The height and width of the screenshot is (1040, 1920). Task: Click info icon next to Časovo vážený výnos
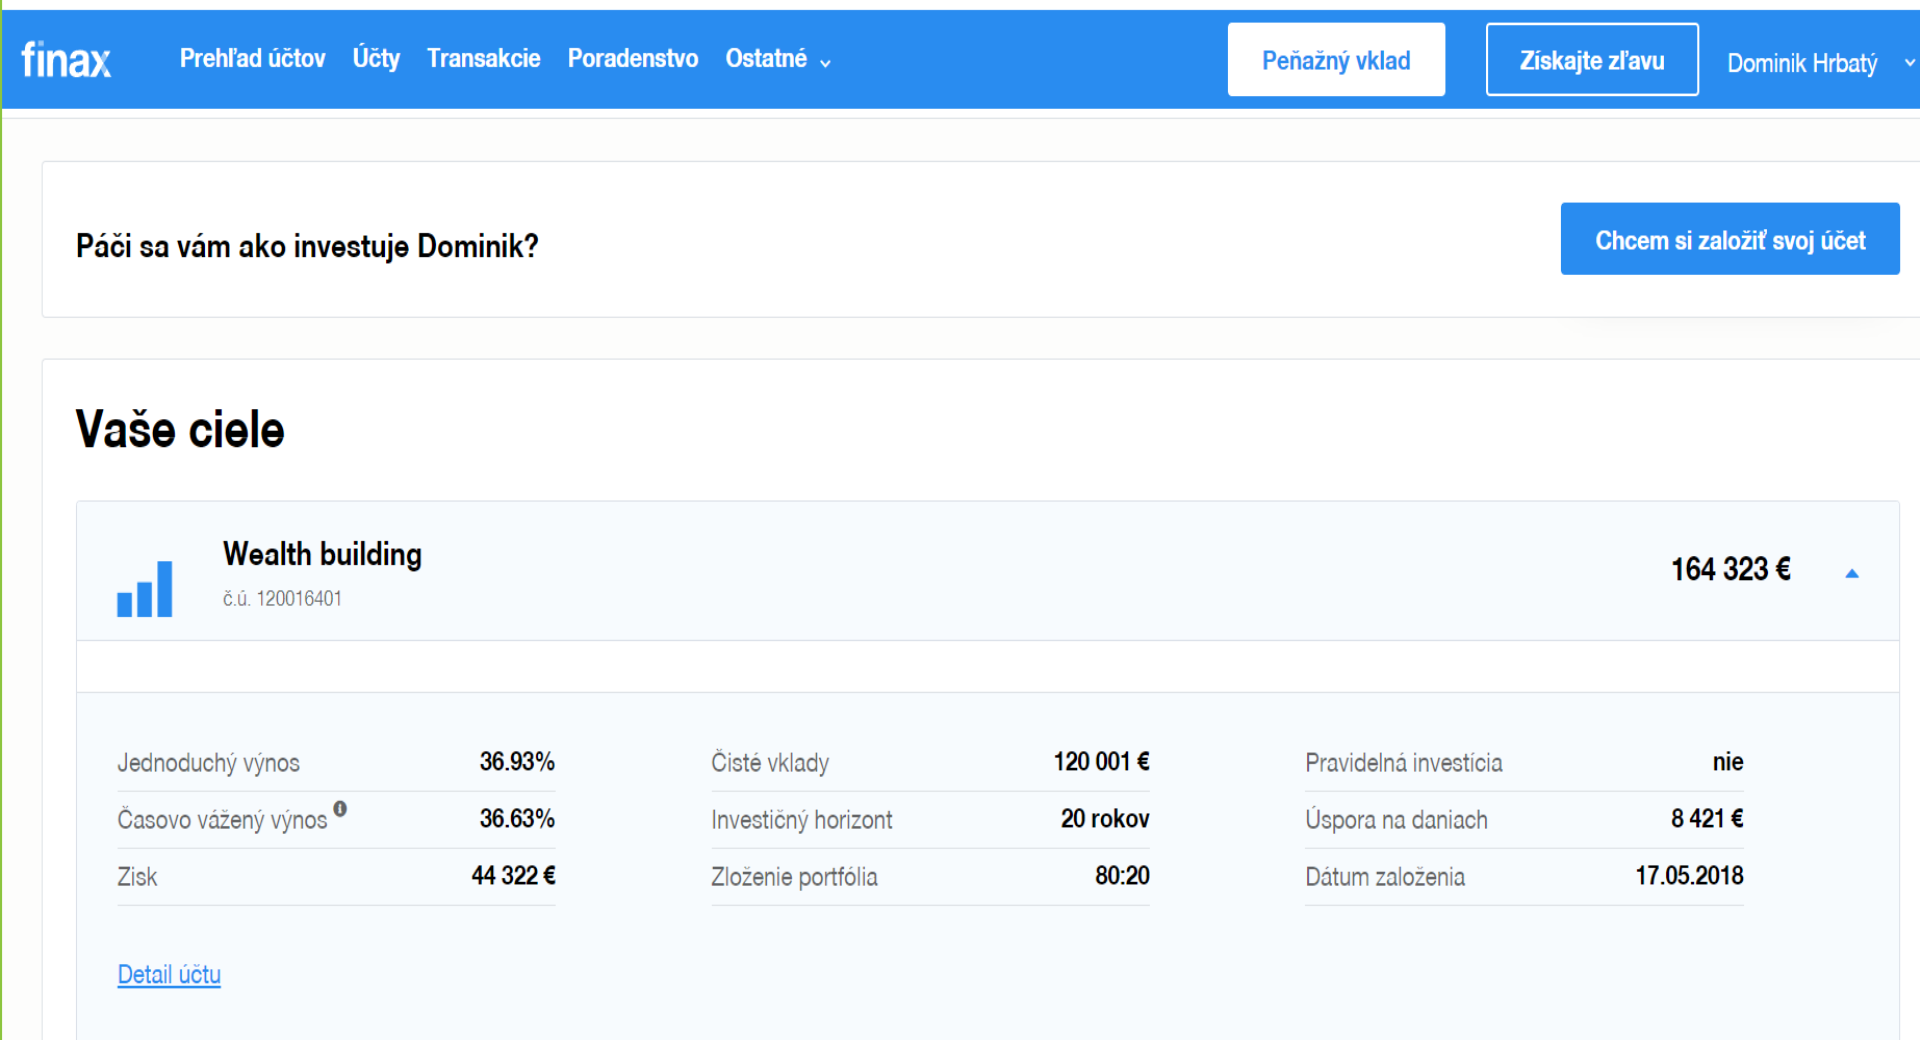(340, 809)
